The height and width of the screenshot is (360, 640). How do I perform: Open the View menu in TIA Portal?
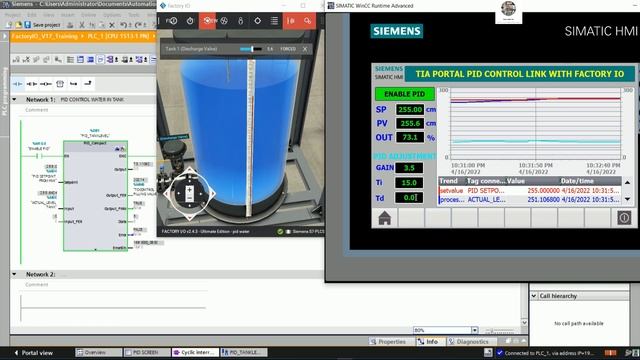coord(49,15)
